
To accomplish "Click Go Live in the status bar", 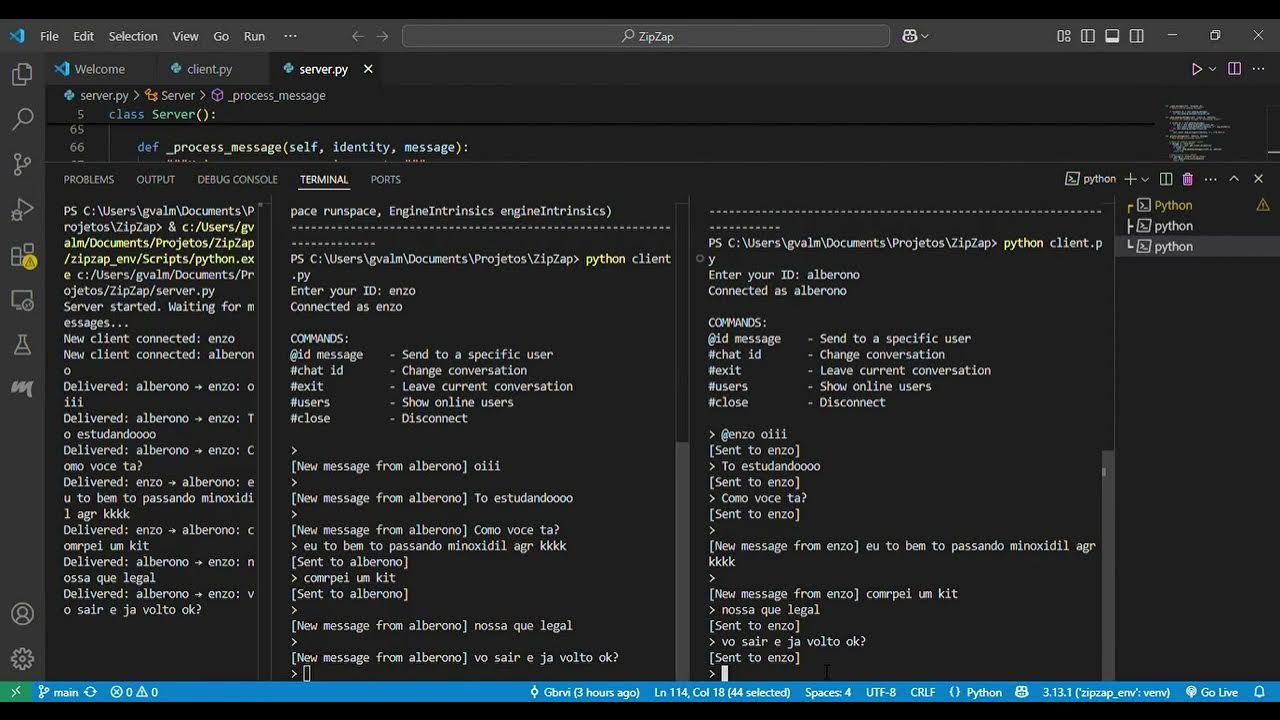I will click(x=1212, y=692).
